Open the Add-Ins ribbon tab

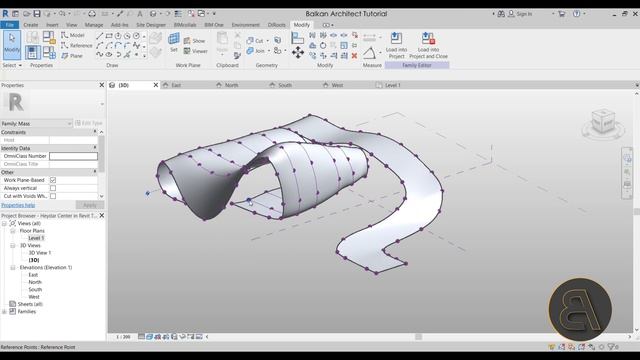(120, 25)
